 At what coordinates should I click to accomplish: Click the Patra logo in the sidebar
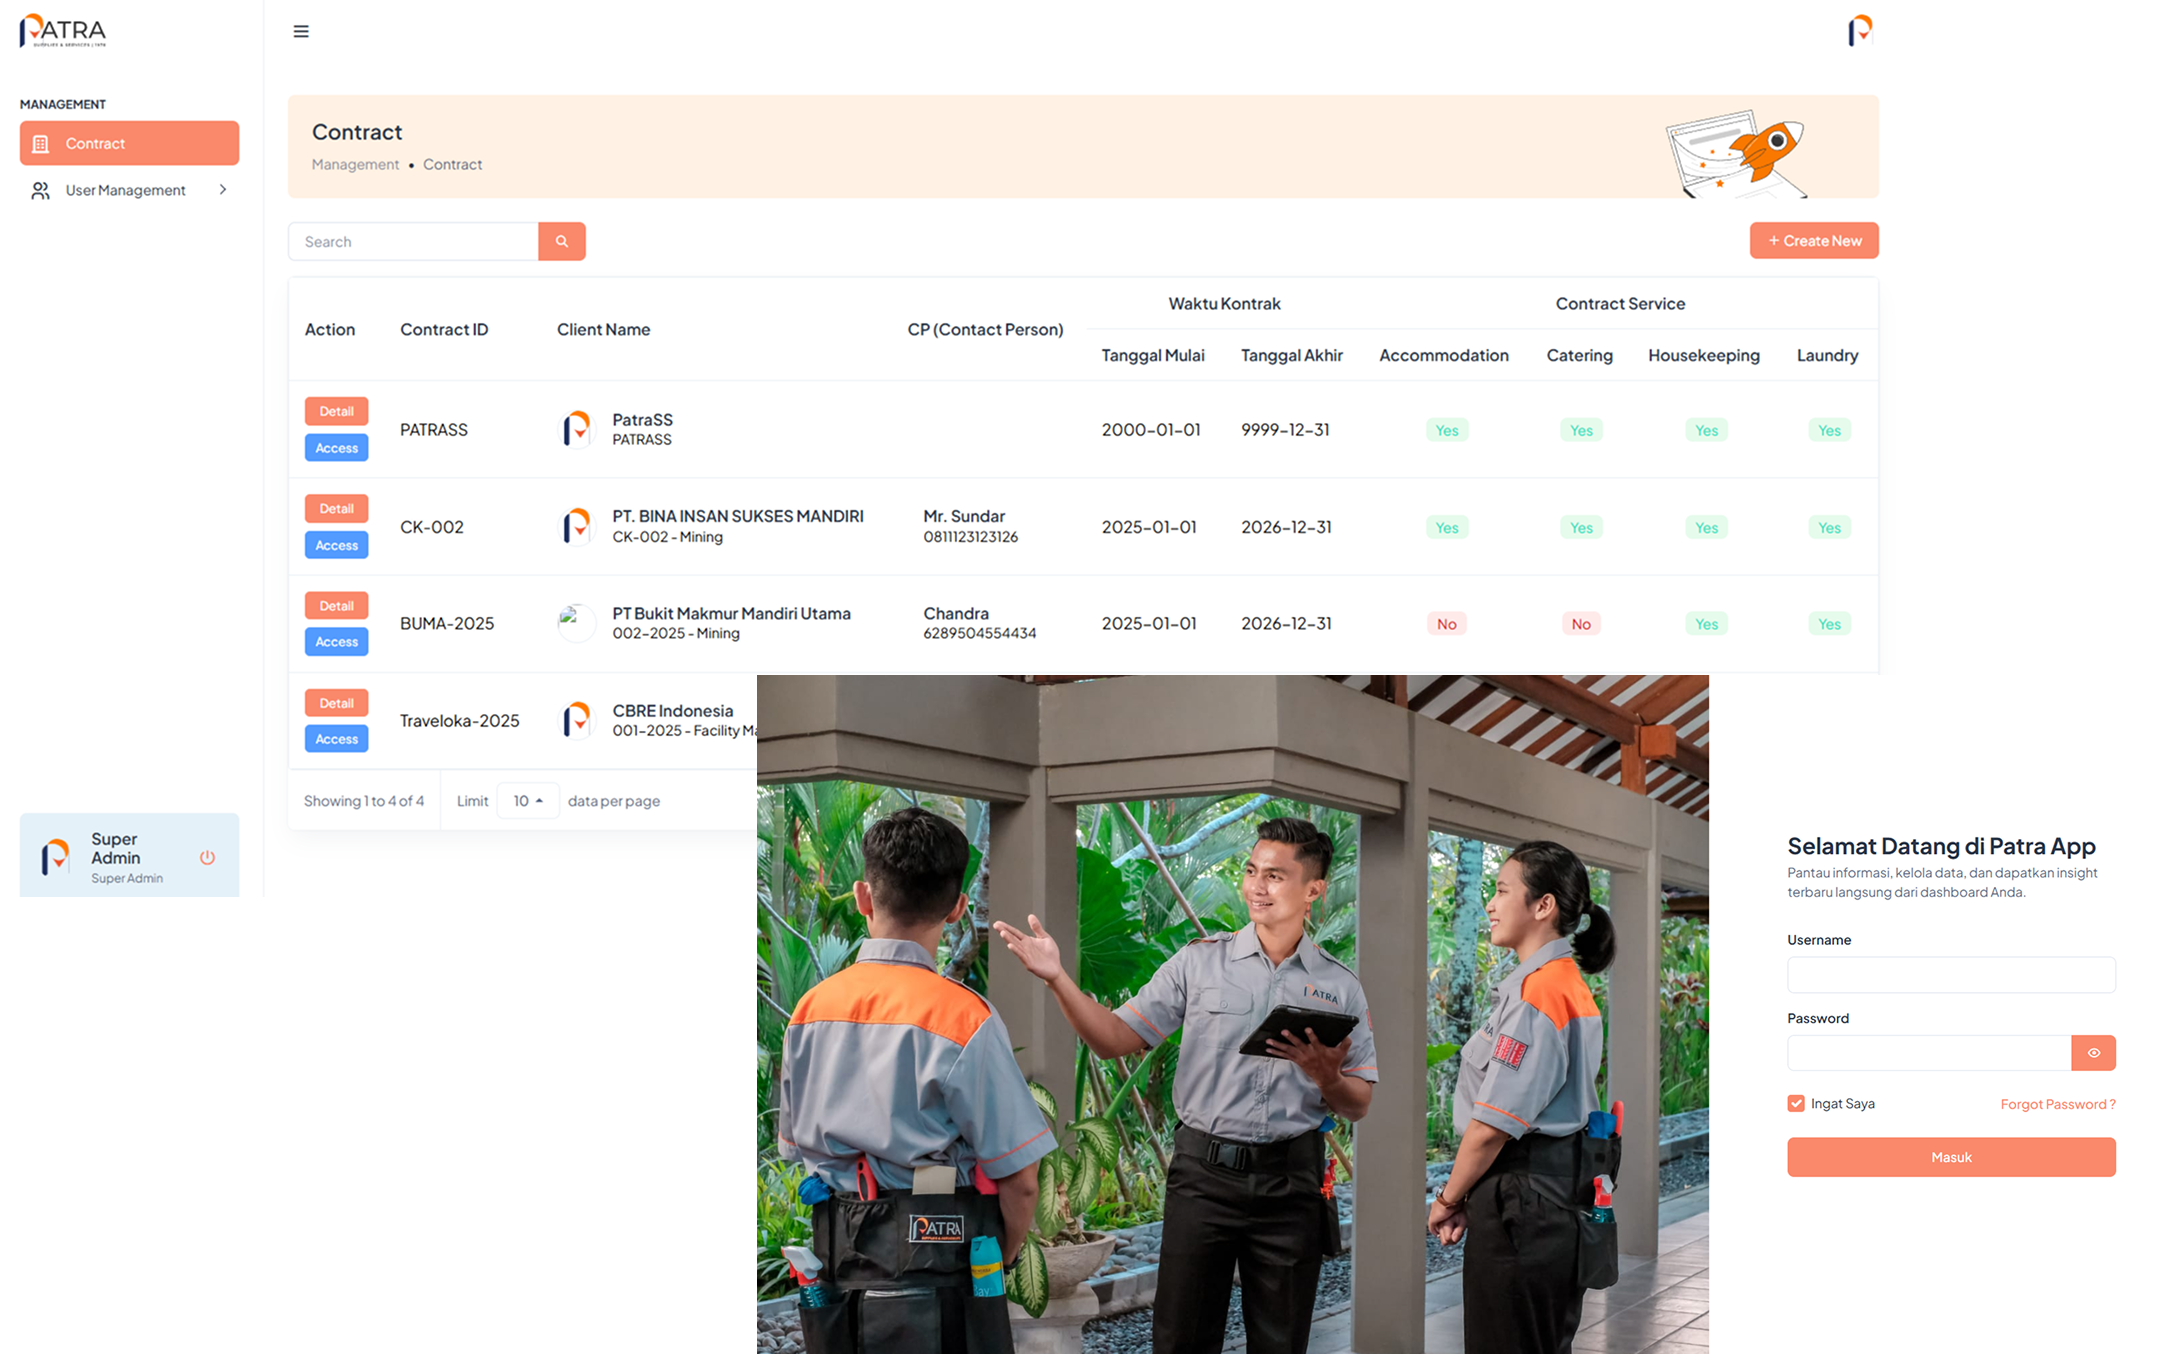click(60, 31)
